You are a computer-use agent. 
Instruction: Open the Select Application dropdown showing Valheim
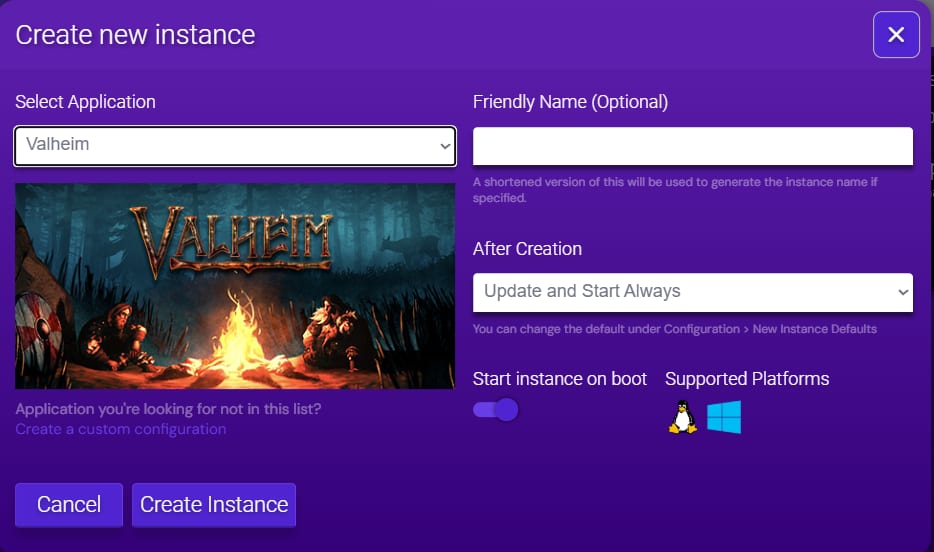pos(234,146)
